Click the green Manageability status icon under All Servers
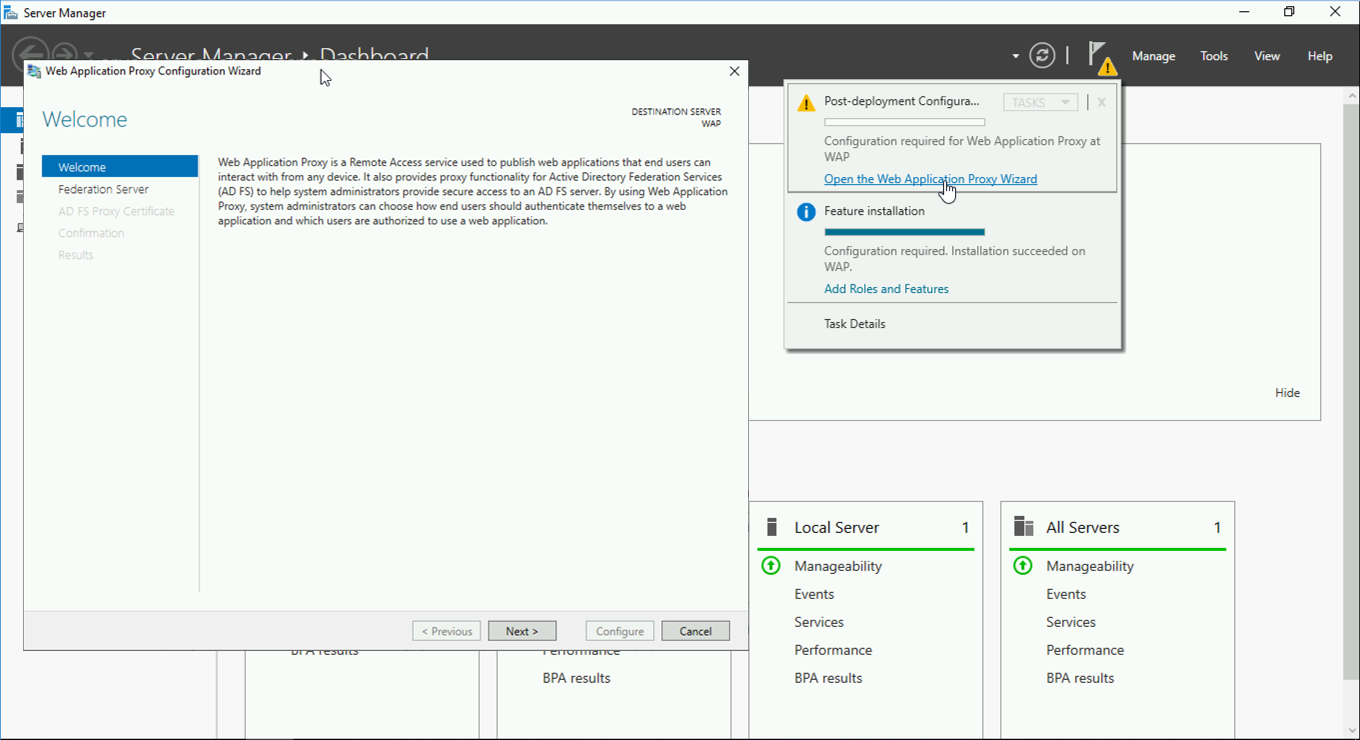The image size is (1360, 740). 1023,566
